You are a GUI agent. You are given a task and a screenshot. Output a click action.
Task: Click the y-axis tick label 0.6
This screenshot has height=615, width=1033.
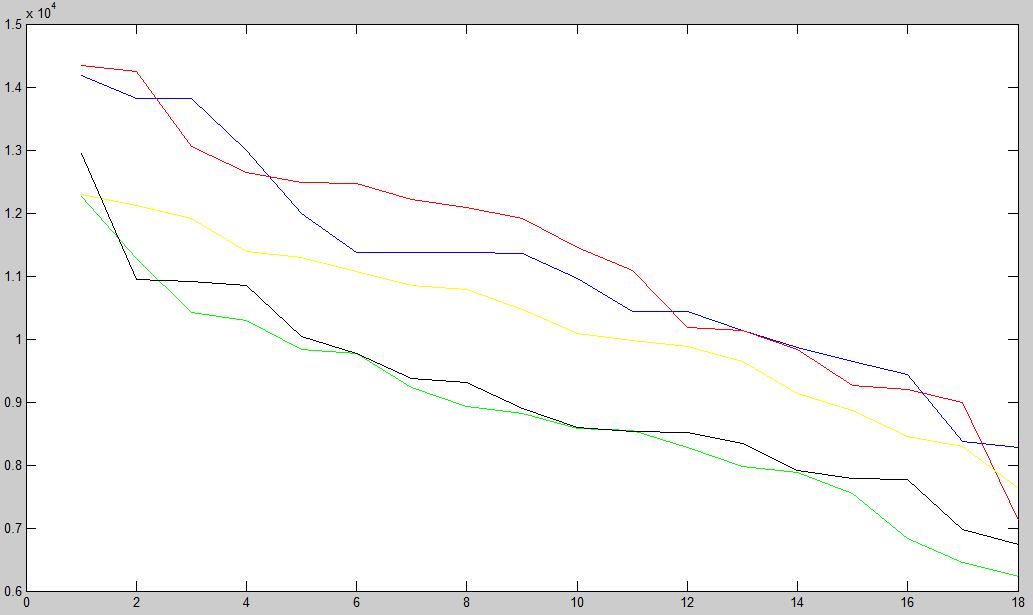click(12, 591)
